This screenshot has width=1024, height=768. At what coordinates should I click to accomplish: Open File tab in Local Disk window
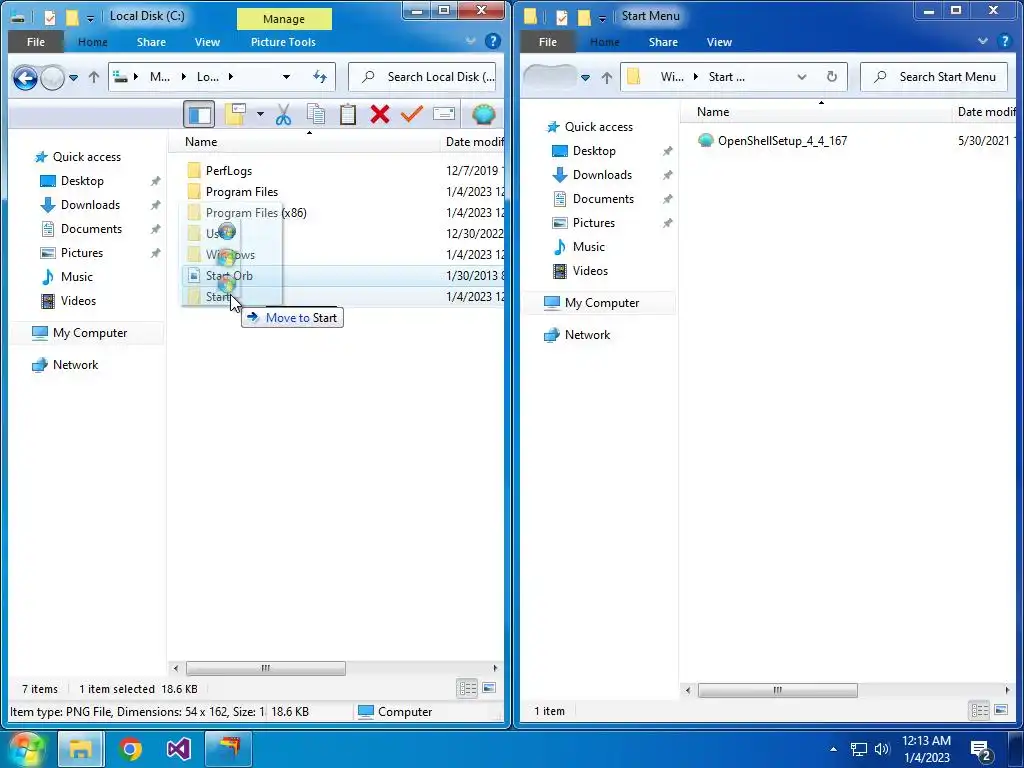coord(36,42)
